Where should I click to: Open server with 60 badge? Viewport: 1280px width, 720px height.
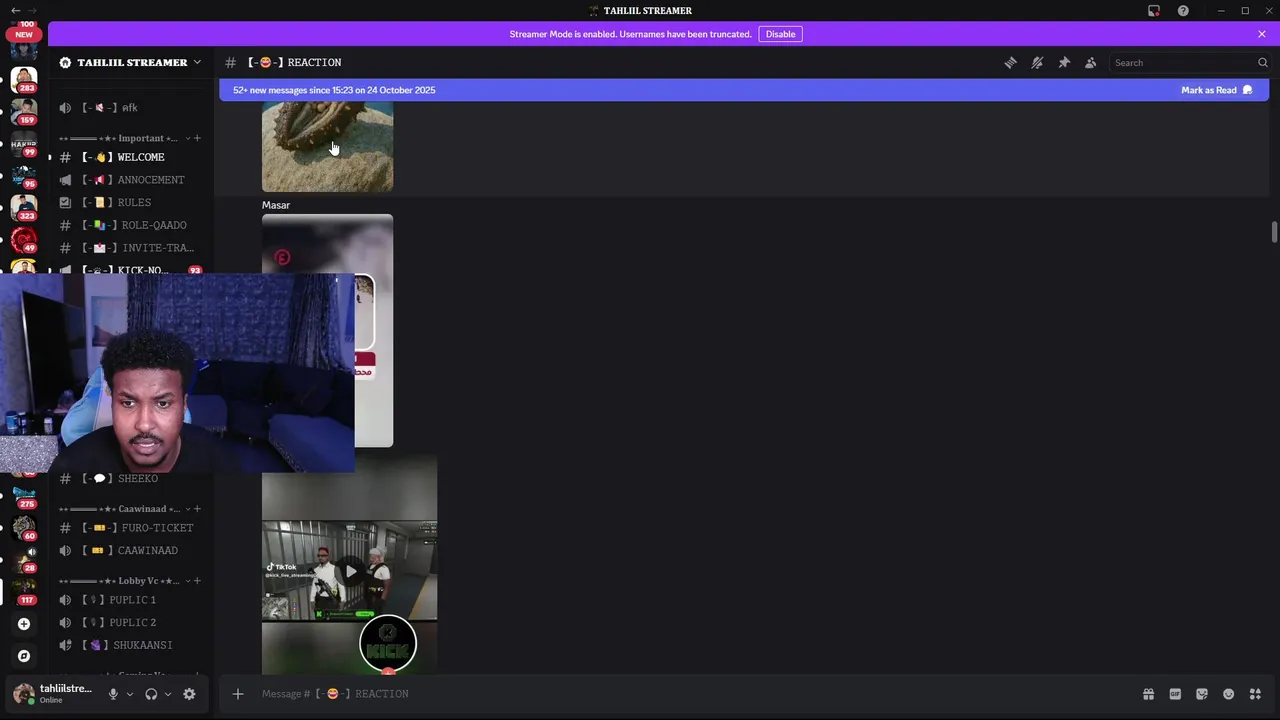(x=24, y=527)
